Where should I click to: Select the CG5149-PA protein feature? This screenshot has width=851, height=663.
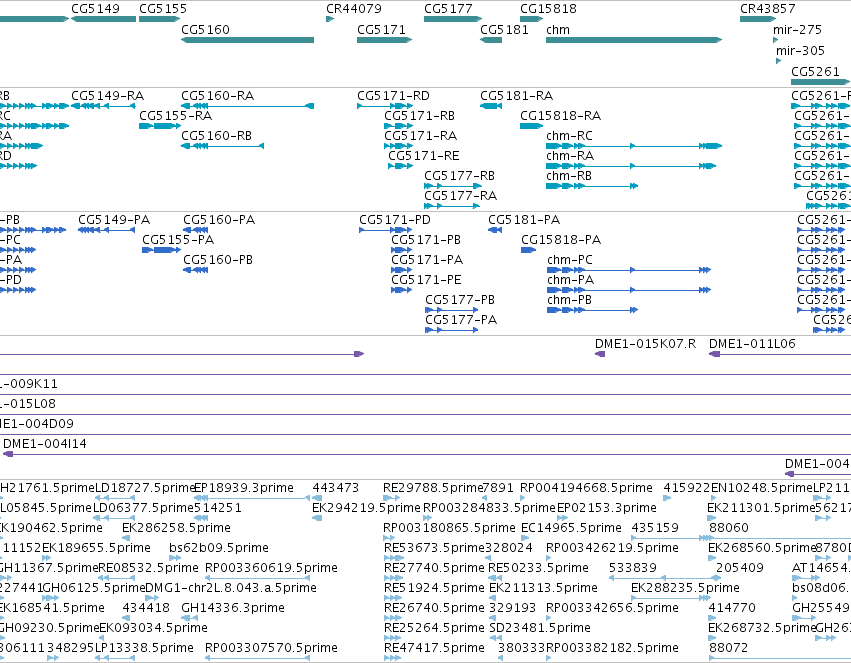pos(106,230)
